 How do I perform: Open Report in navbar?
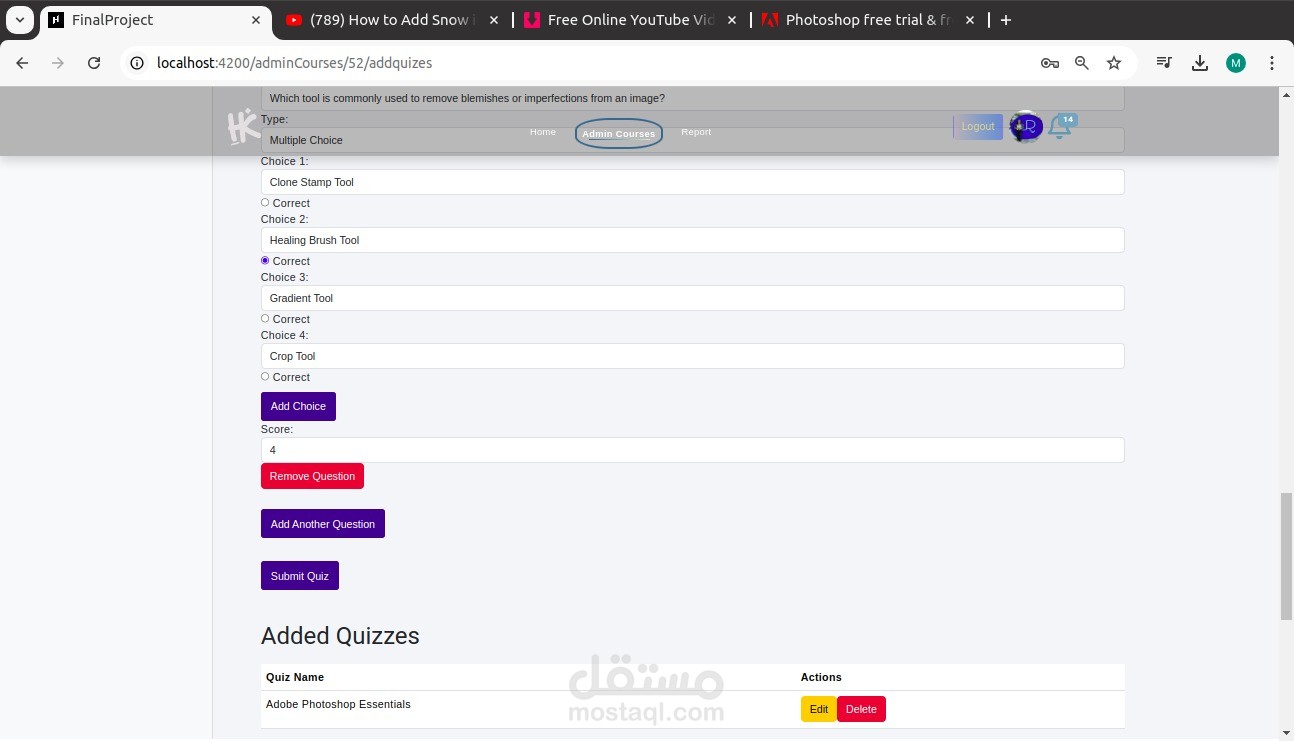pyautogui.click(x=696, y=132)
